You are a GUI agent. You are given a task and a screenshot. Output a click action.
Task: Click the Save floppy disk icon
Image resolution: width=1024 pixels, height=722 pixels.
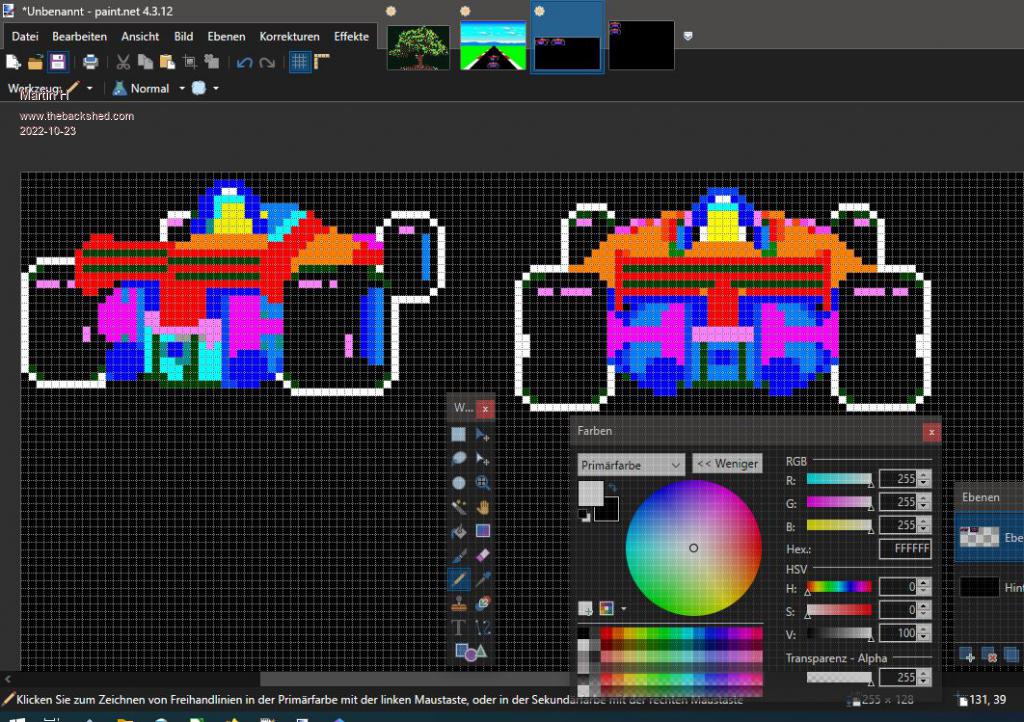(x=59, y=62)
